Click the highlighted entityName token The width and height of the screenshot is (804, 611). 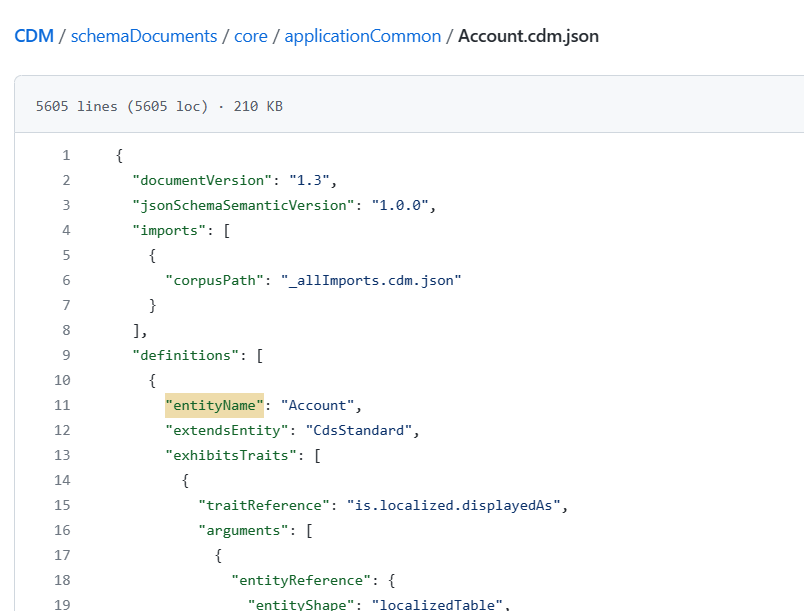214,405
